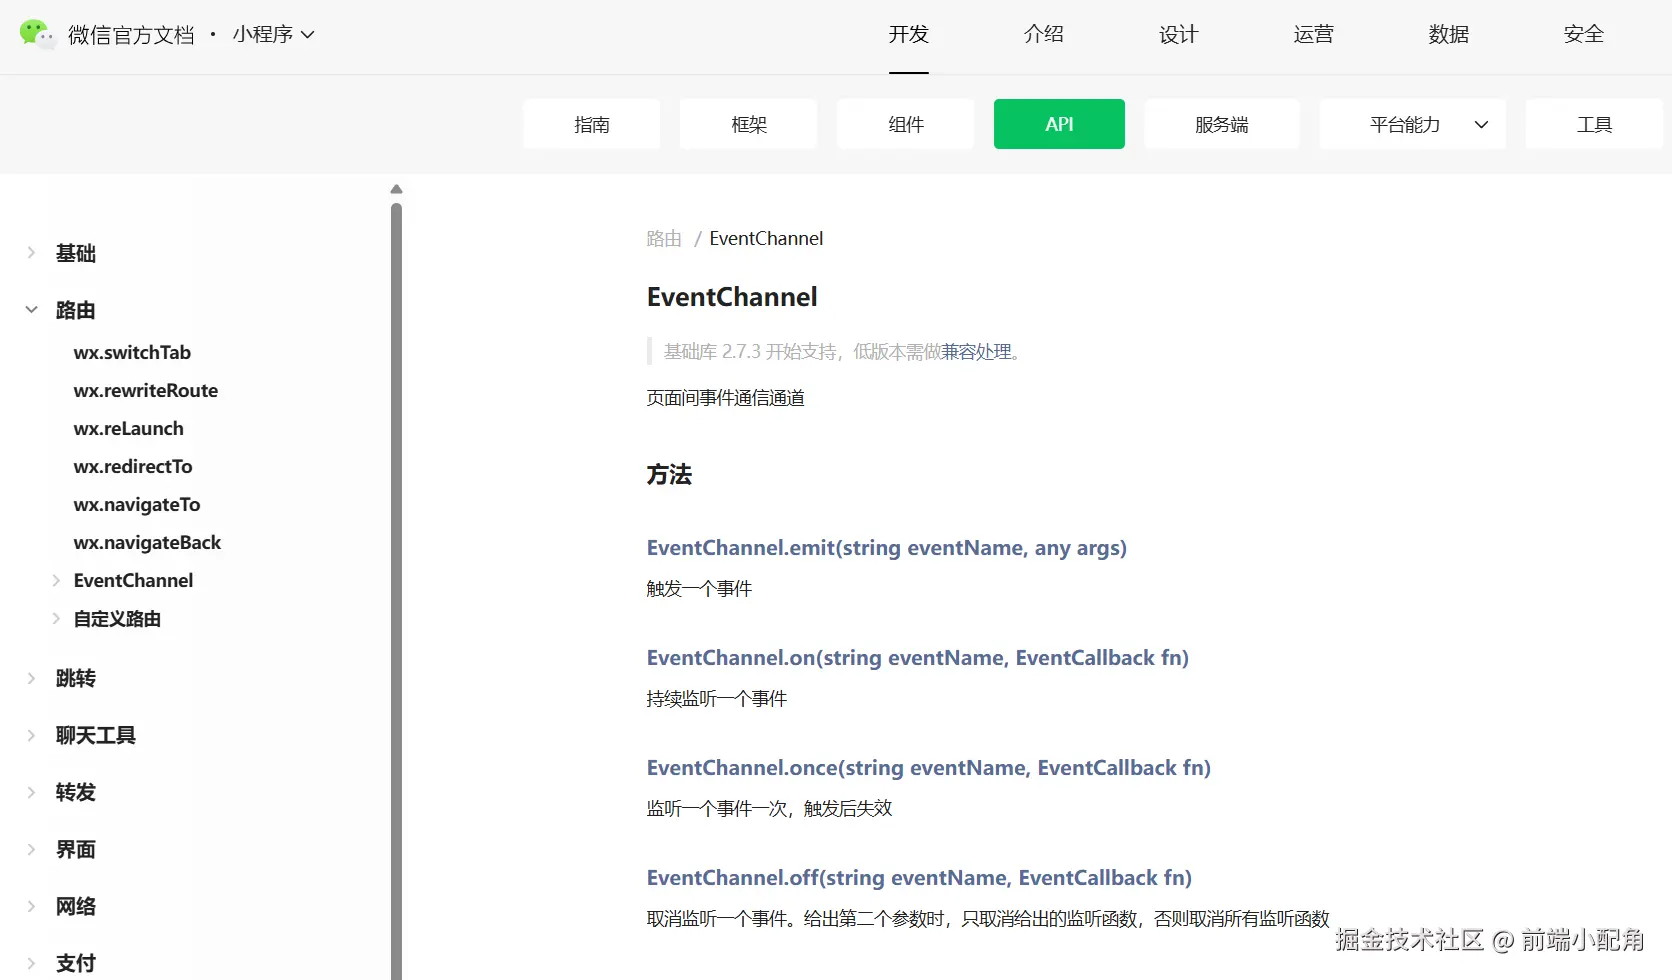Select 开发 in the top navigation
Screen dimensions: 1672x980
coord(908,33)
